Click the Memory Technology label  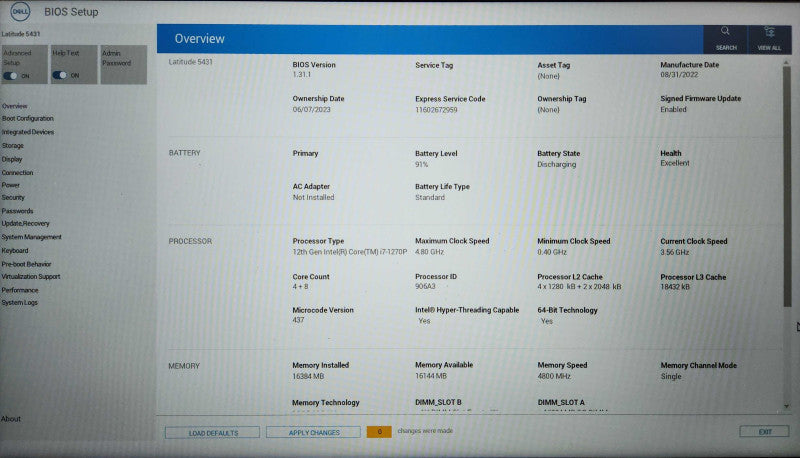(x=326, y=402)
